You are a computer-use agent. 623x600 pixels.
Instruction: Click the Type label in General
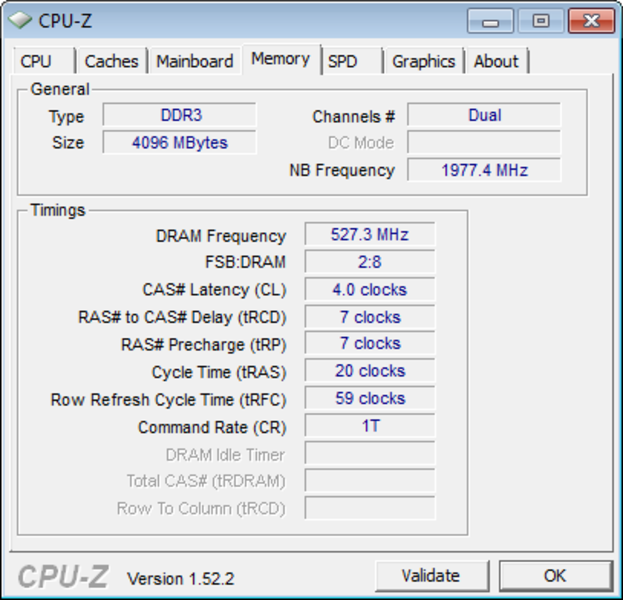tap(66, 117)
